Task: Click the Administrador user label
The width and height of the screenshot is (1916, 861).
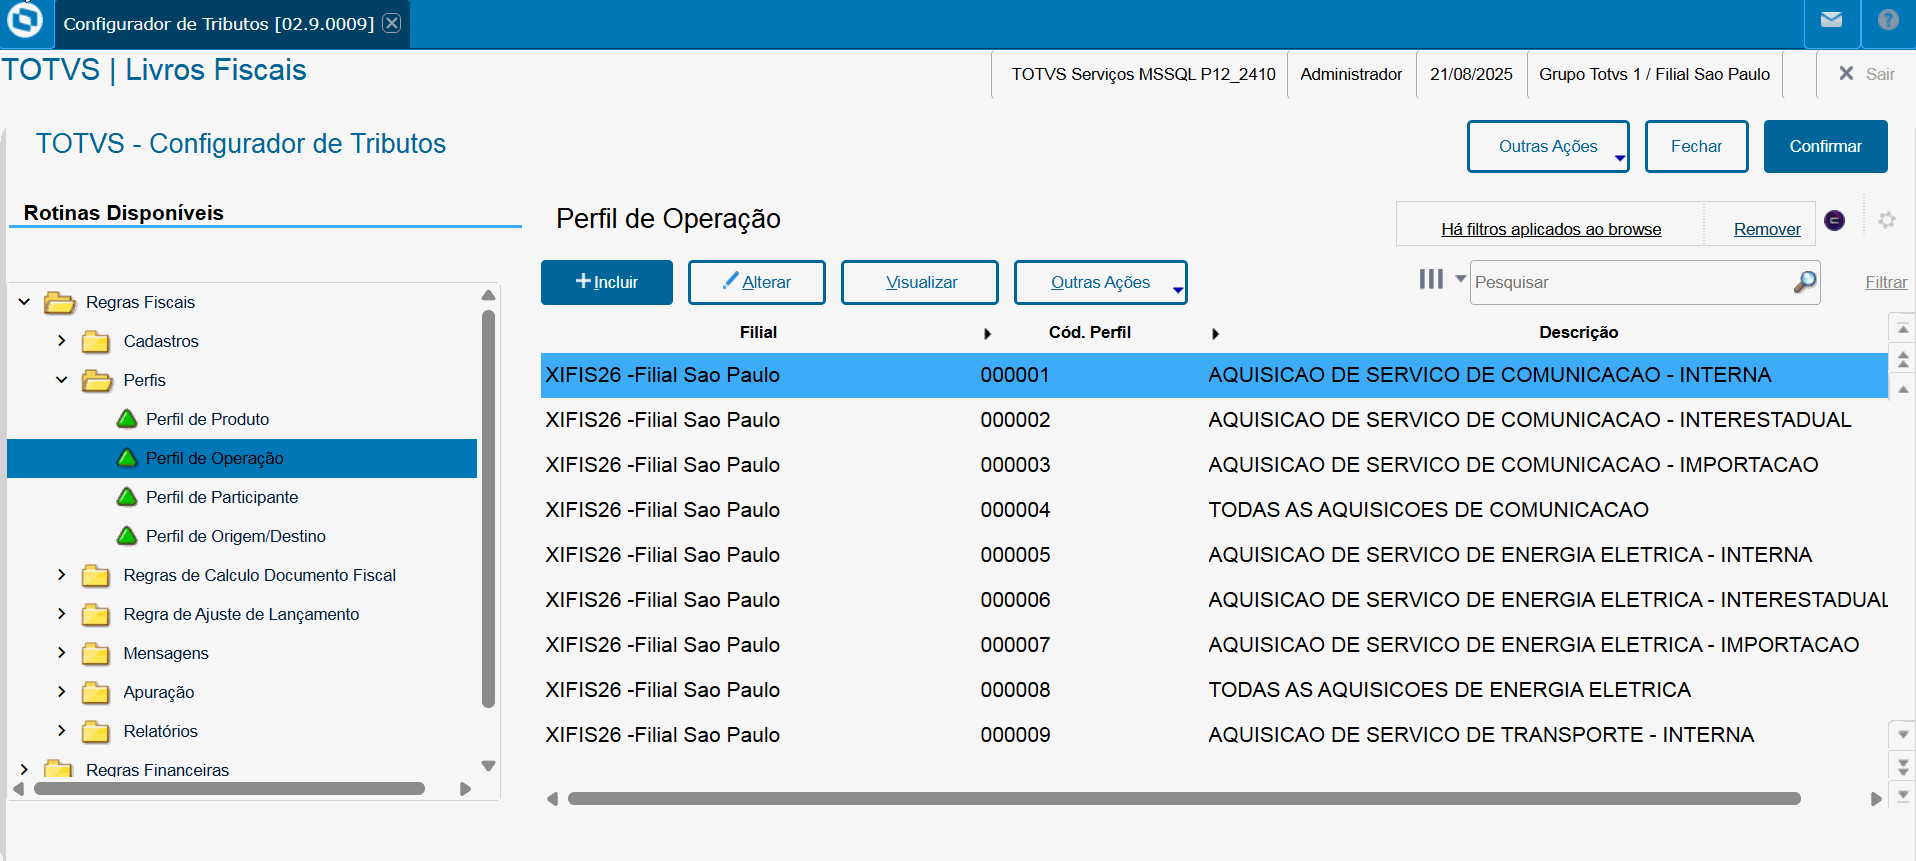Action: 1351,74
